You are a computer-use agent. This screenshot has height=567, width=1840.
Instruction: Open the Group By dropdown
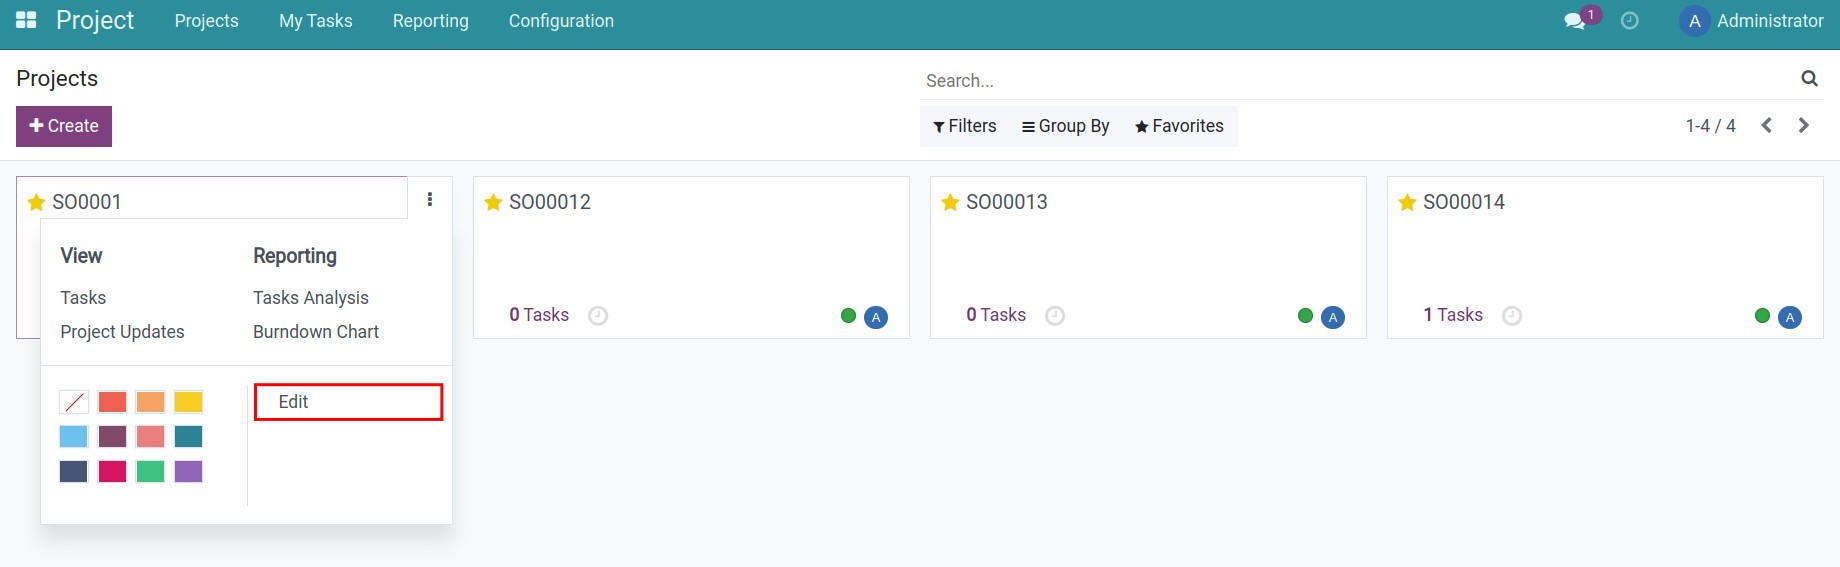pos(1065,126)
